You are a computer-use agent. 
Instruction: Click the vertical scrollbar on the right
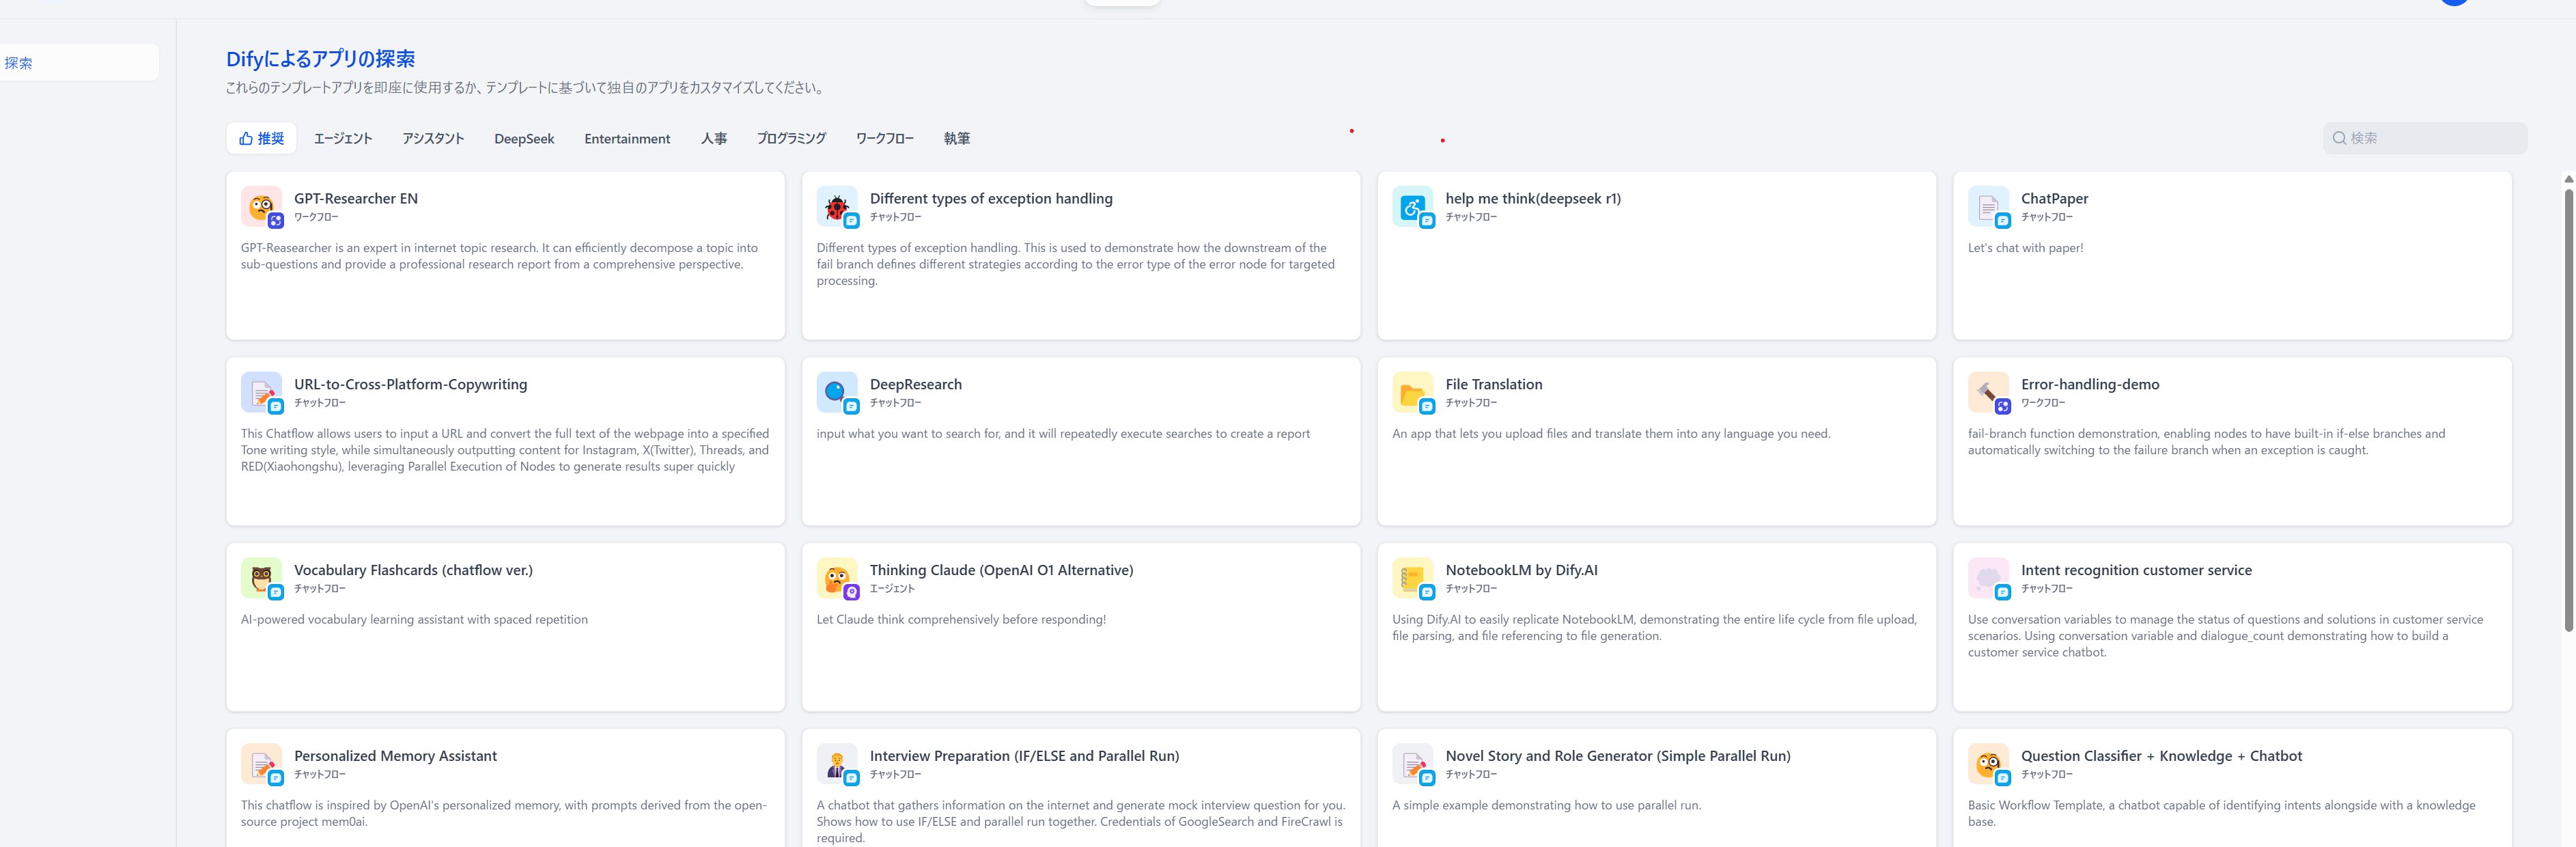[x=2568, y=400]
